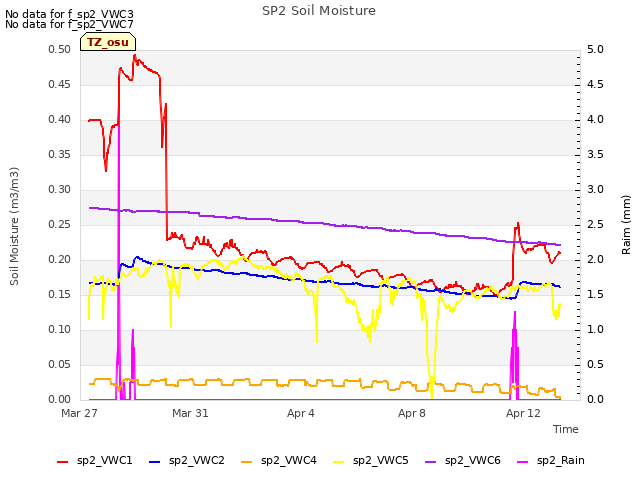Click the Raim (mm) right axis label
This screenshot has width=640, height=480.
626,225
